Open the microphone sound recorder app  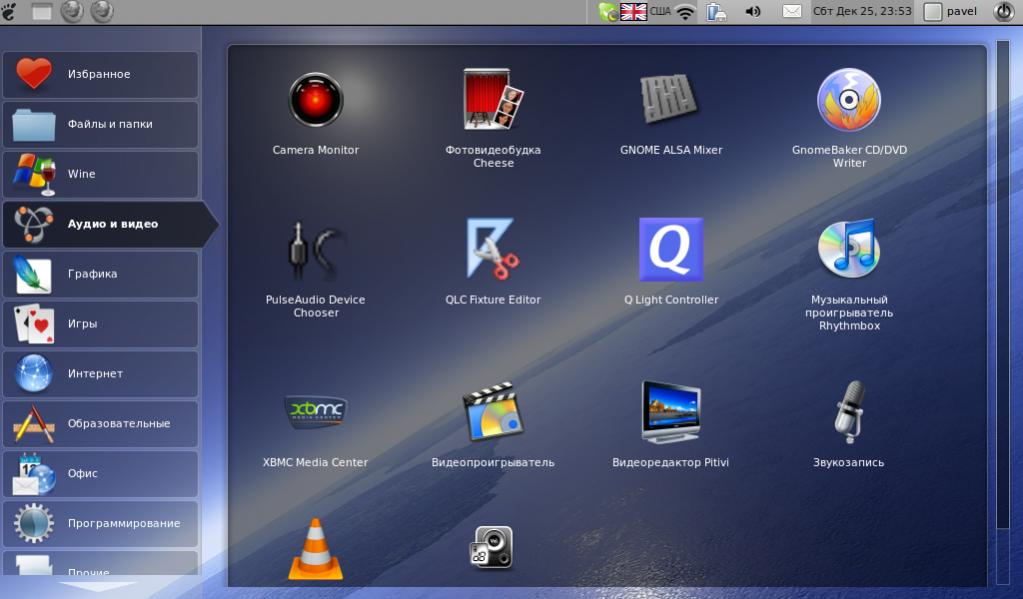[x=849, y=412]
